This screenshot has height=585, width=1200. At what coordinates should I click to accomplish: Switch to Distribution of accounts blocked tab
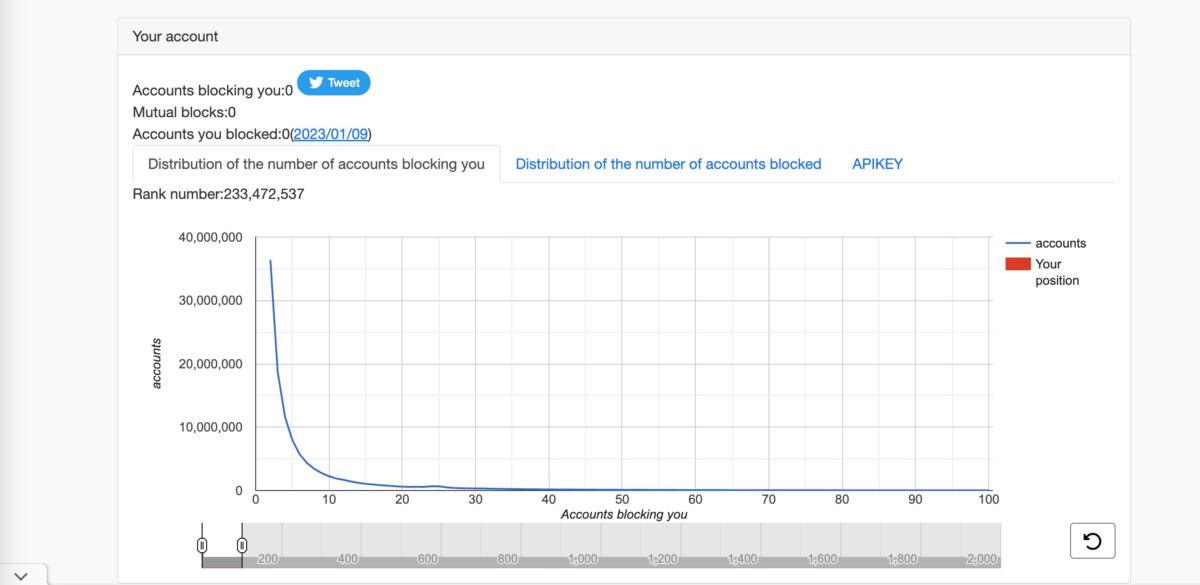[668, 164]
